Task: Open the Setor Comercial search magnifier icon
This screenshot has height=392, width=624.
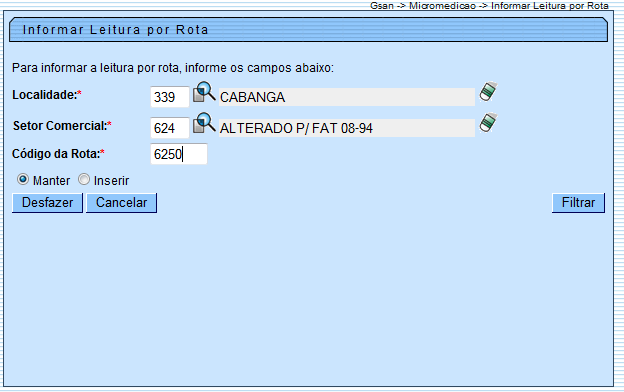Action: pos(204,123)
